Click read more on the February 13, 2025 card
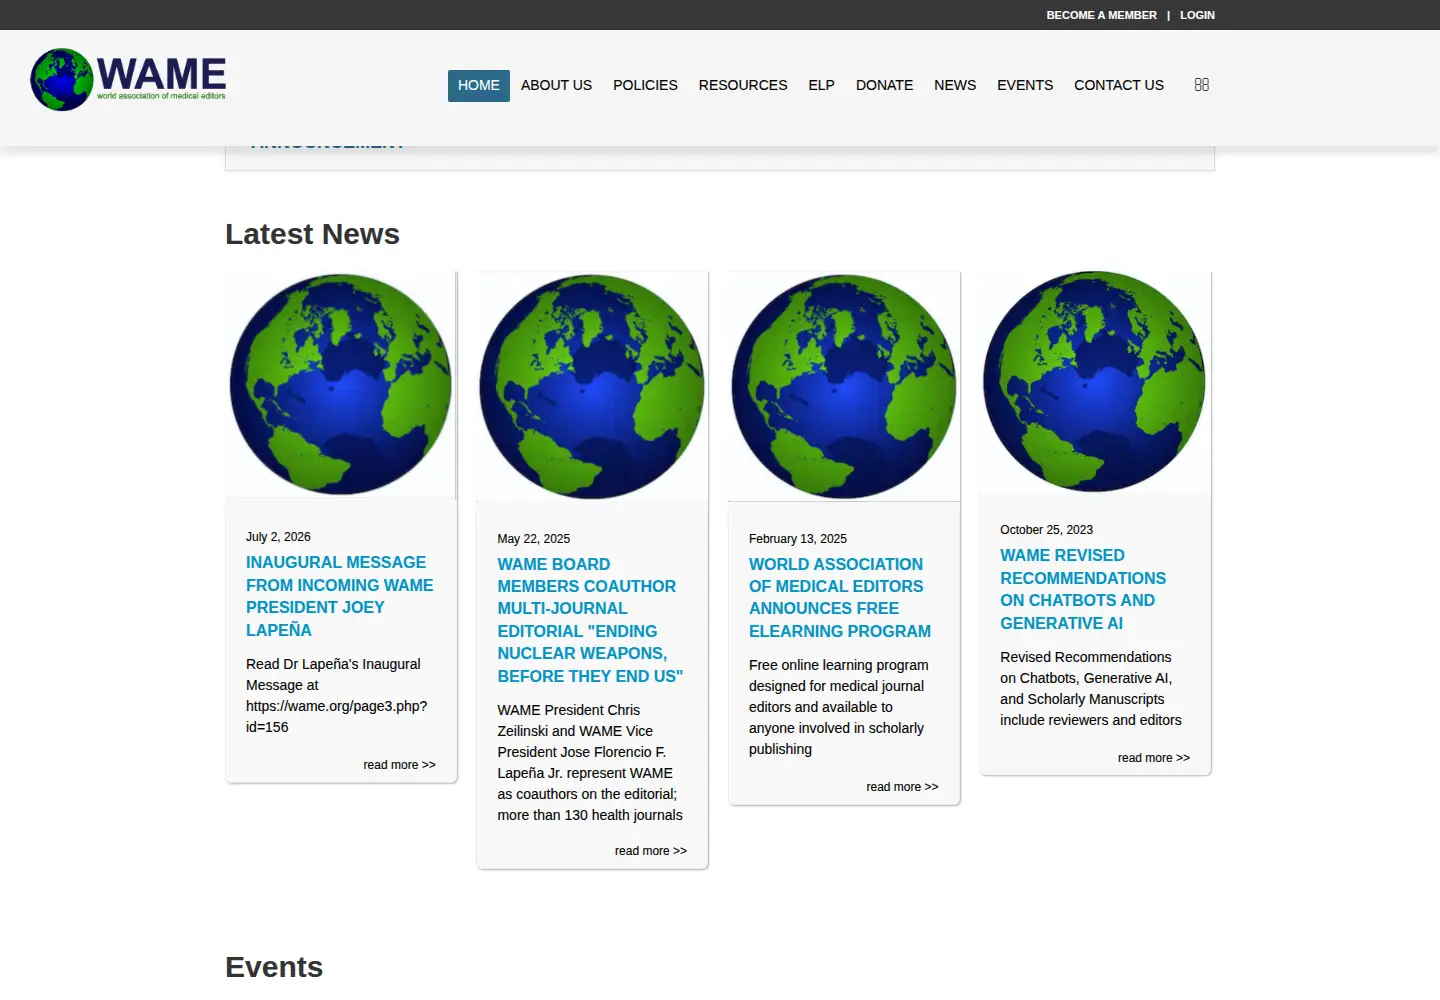This screenshot has width=1440, height=1000. pyautogui.click(x=902, y=787)
